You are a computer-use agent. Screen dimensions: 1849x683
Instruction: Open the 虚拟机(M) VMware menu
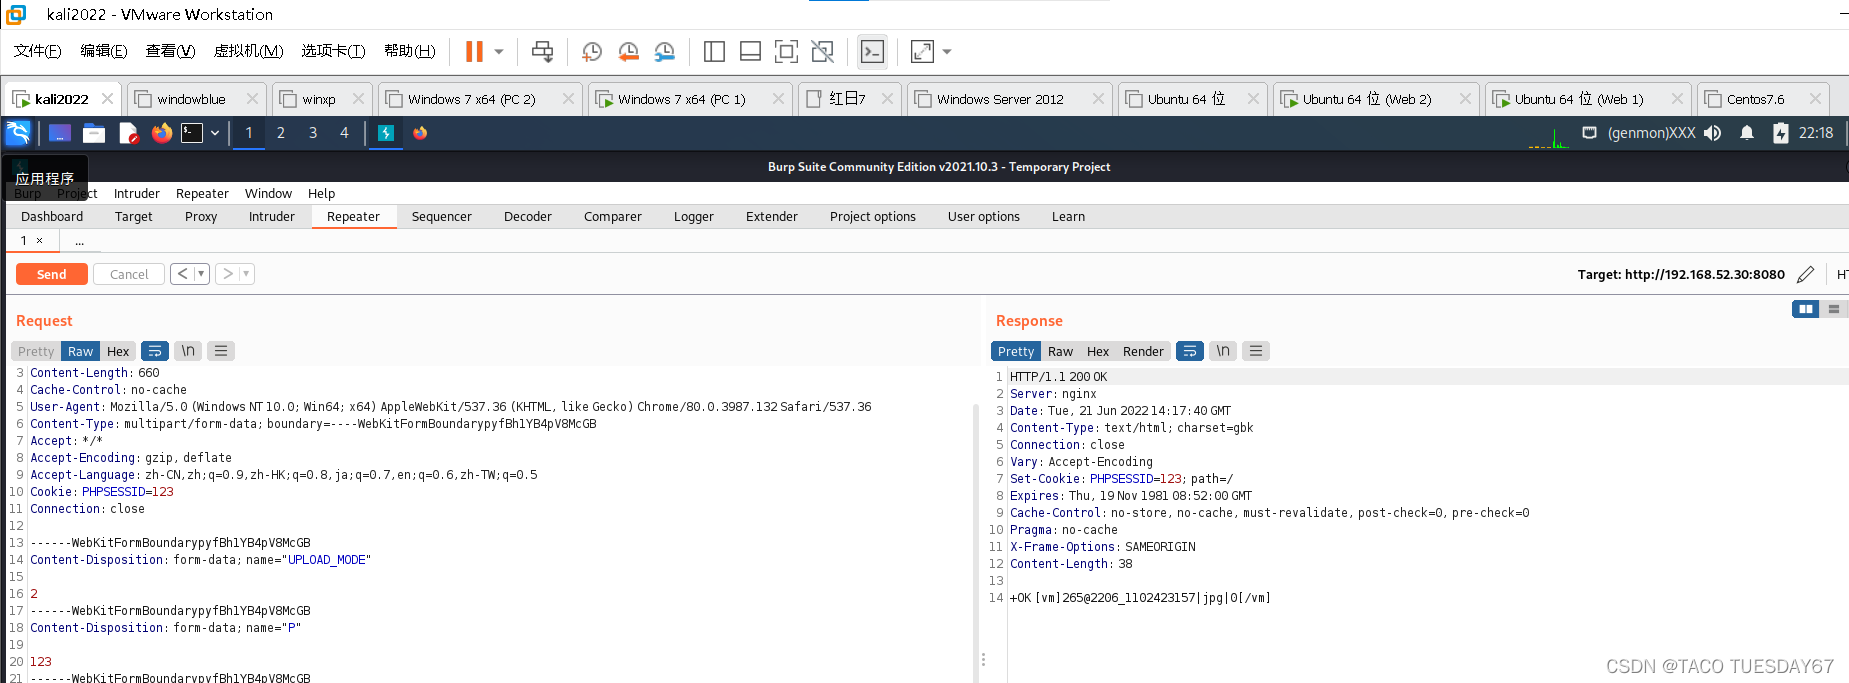pyautogui.click(x=249, y=51)
